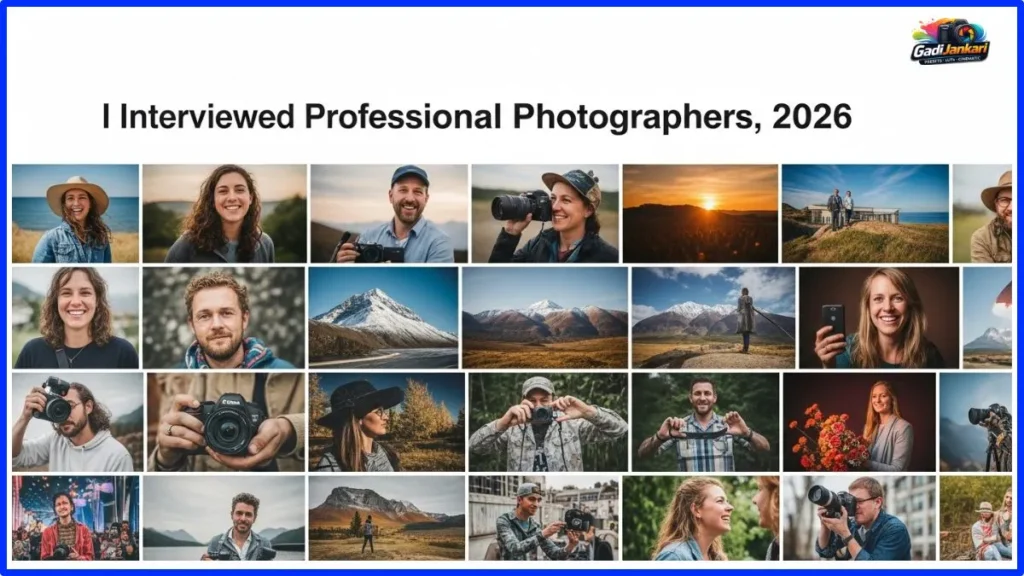Select close-up of hands holding Canon camera
Image resolution: width=1024 pixels, height=576 pixels.
[225, 422]
